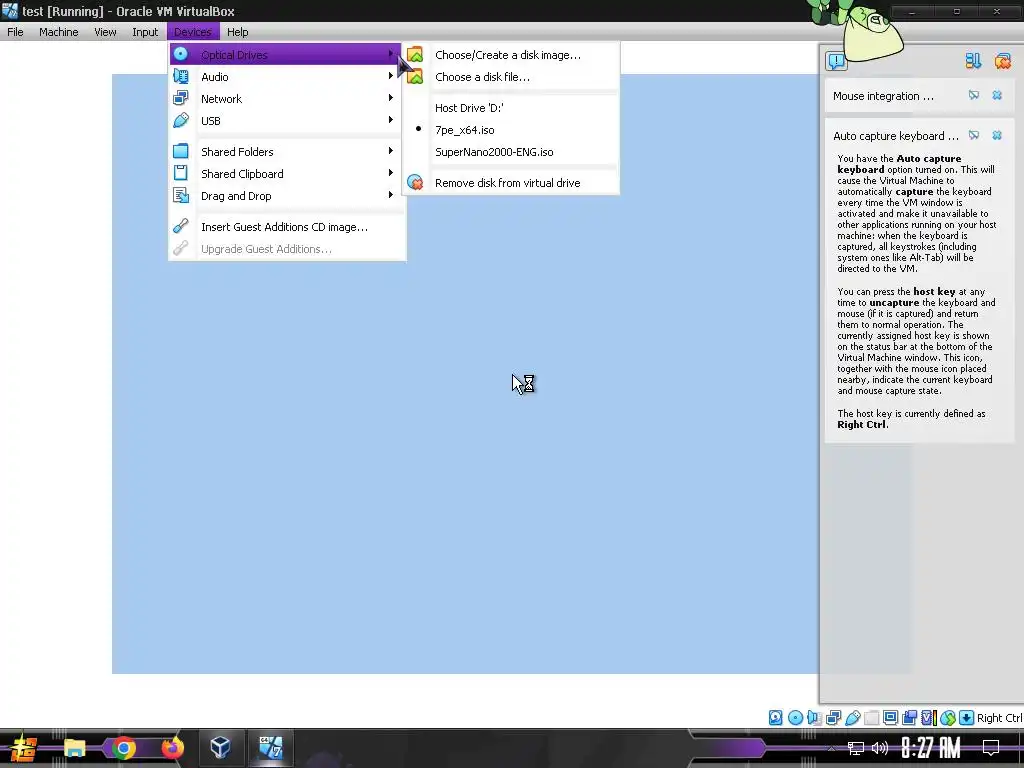The width and height of the screenshot is (1024, 768).
Task: Launch Google Chrome from taskbar
Action: [123, 748]
